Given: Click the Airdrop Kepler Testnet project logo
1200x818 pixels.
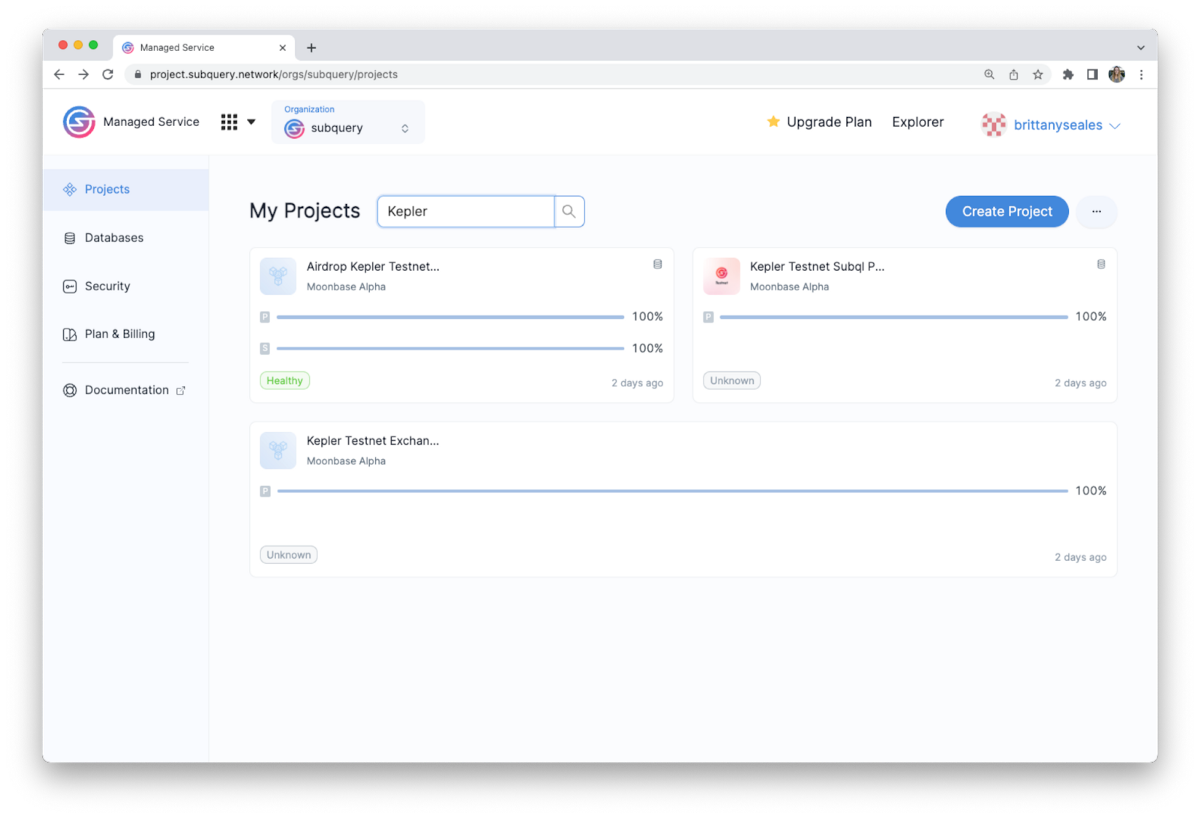Looking at the screenshot, I should [x=278, y=276].
